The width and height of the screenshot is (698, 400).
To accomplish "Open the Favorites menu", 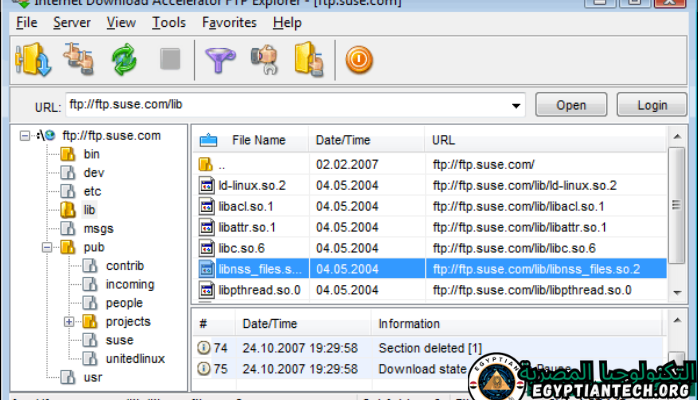I will pos(228,22).
